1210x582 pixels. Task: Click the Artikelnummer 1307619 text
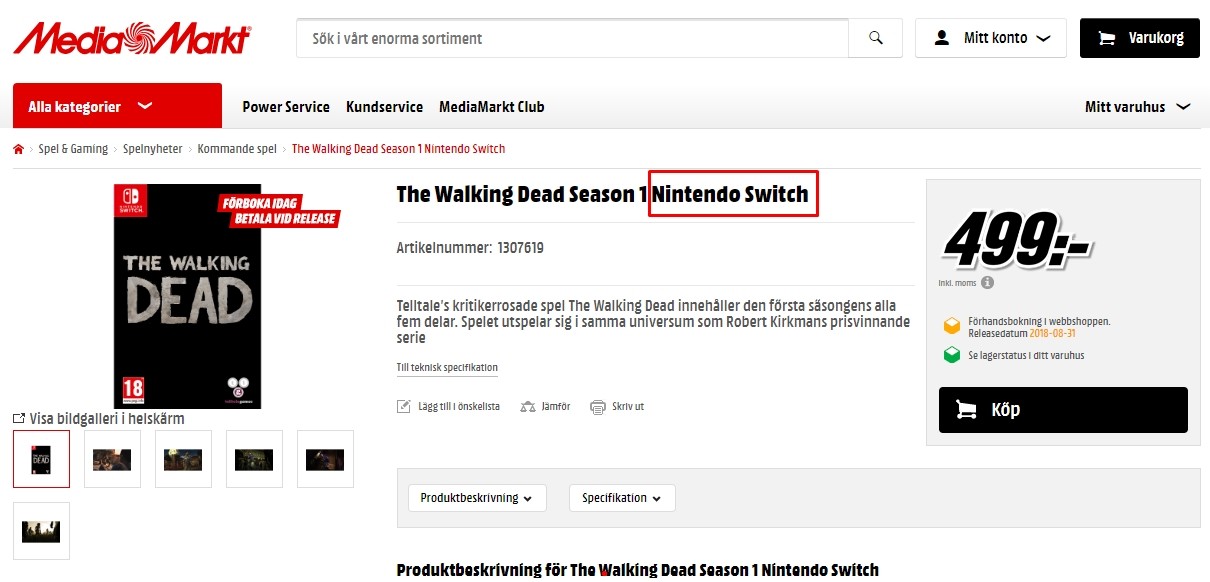(470, 248)
